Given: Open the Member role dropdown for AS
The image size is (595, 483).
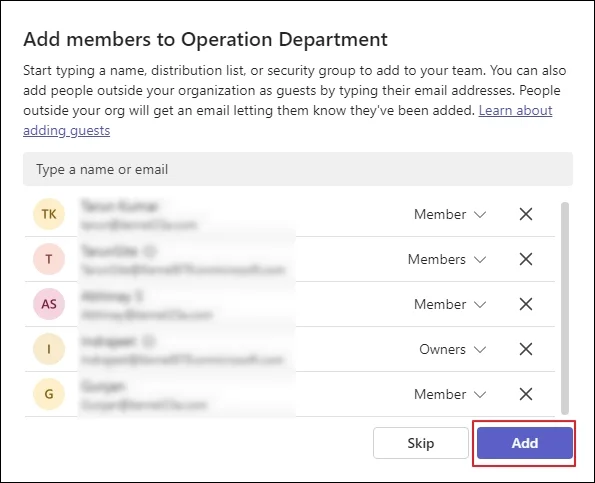Looking at the screenshot, I should [450, 304].
